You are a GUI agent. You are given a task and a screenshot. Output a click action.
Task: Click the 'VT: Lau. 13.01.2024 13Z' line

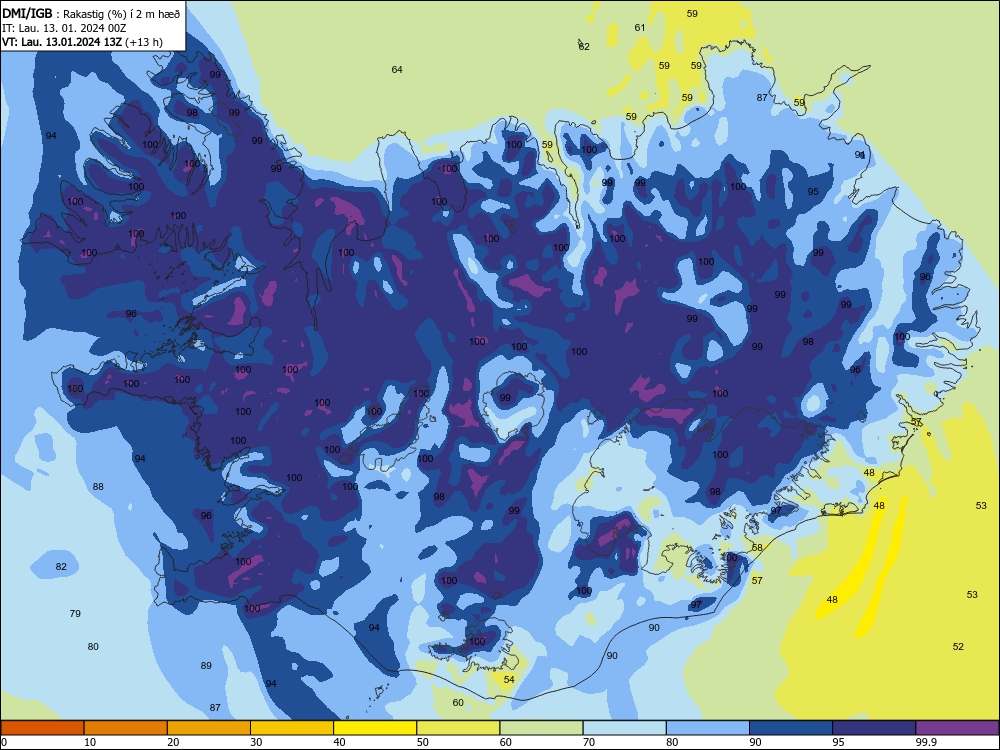click(x=62, y=42)
